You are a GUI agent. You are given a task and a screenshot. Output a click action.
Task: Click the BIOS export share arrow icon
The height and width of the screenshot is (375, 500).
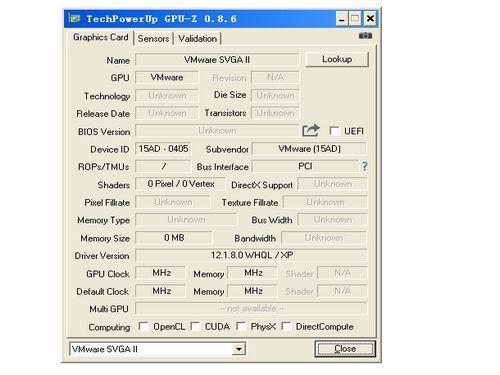[x=311, y=130]
